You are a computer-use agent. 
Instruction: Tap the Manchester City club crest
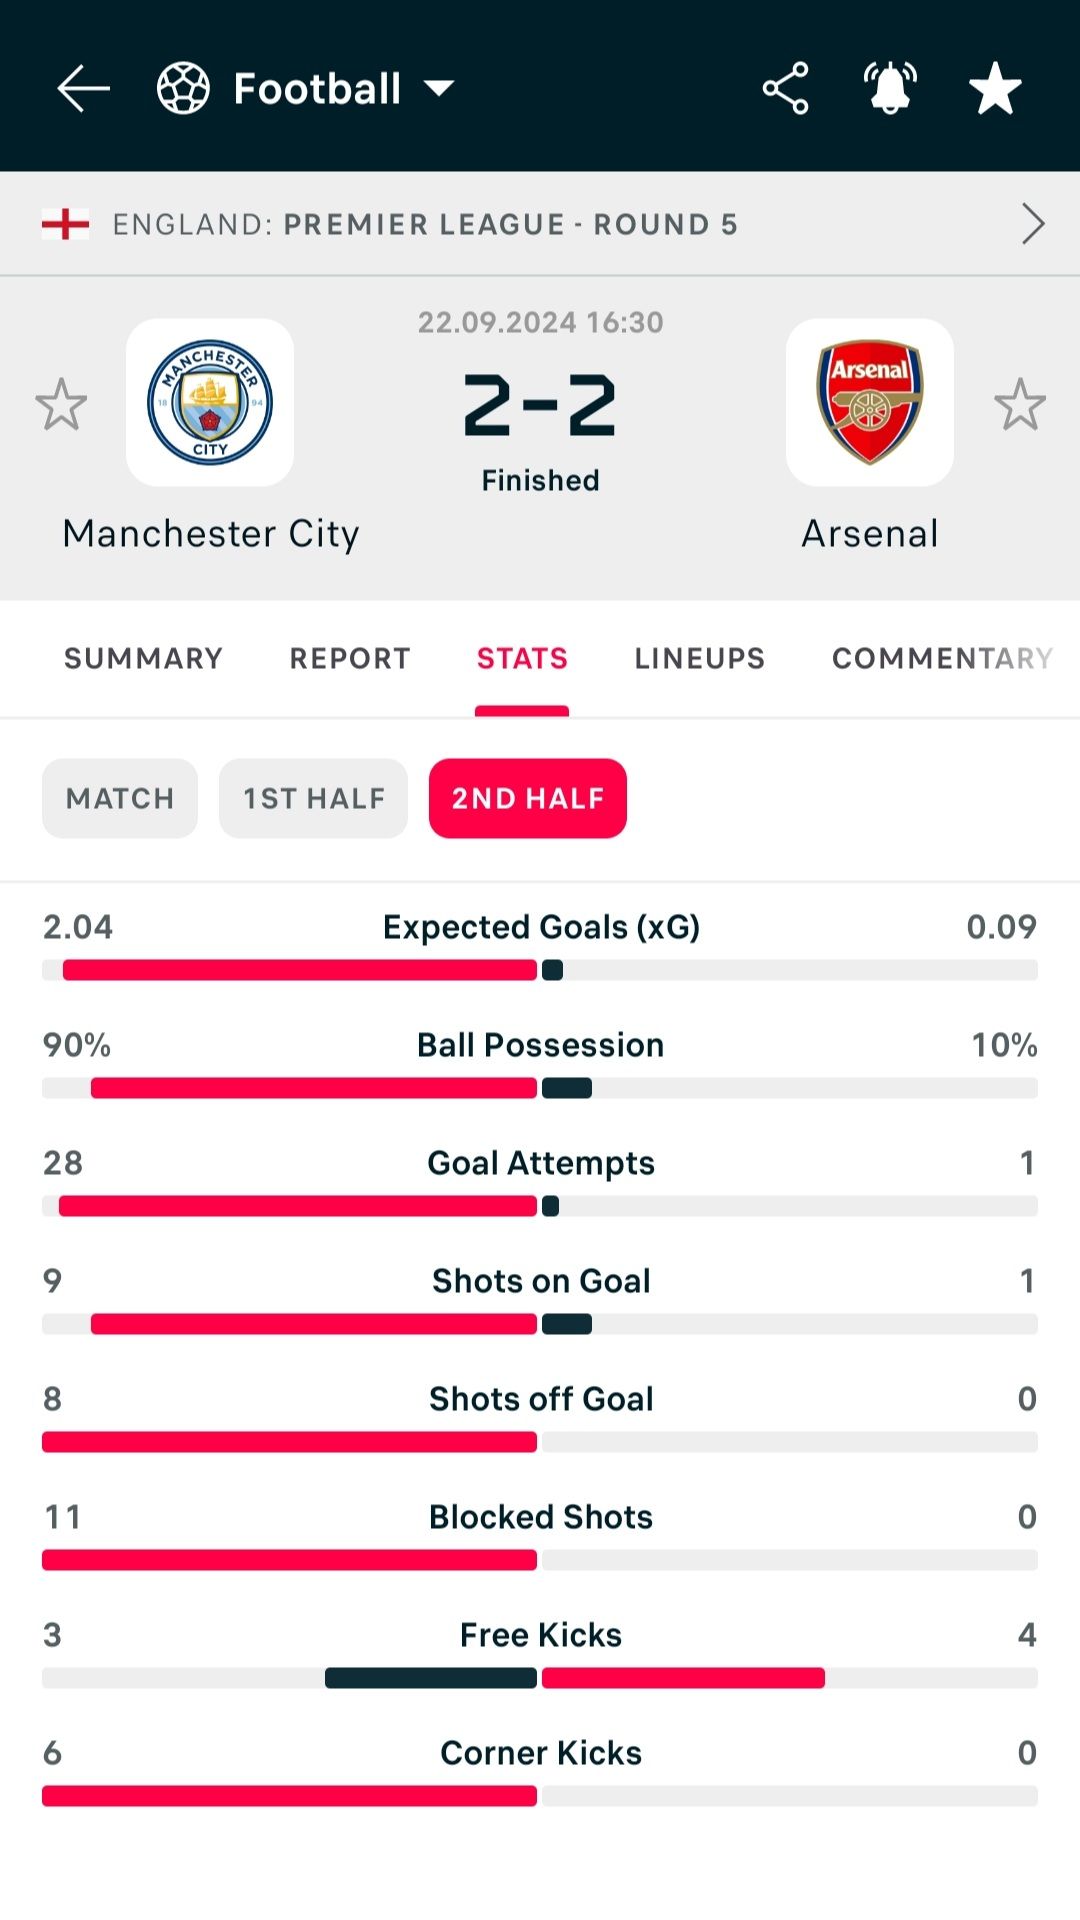tap(210, 403)
